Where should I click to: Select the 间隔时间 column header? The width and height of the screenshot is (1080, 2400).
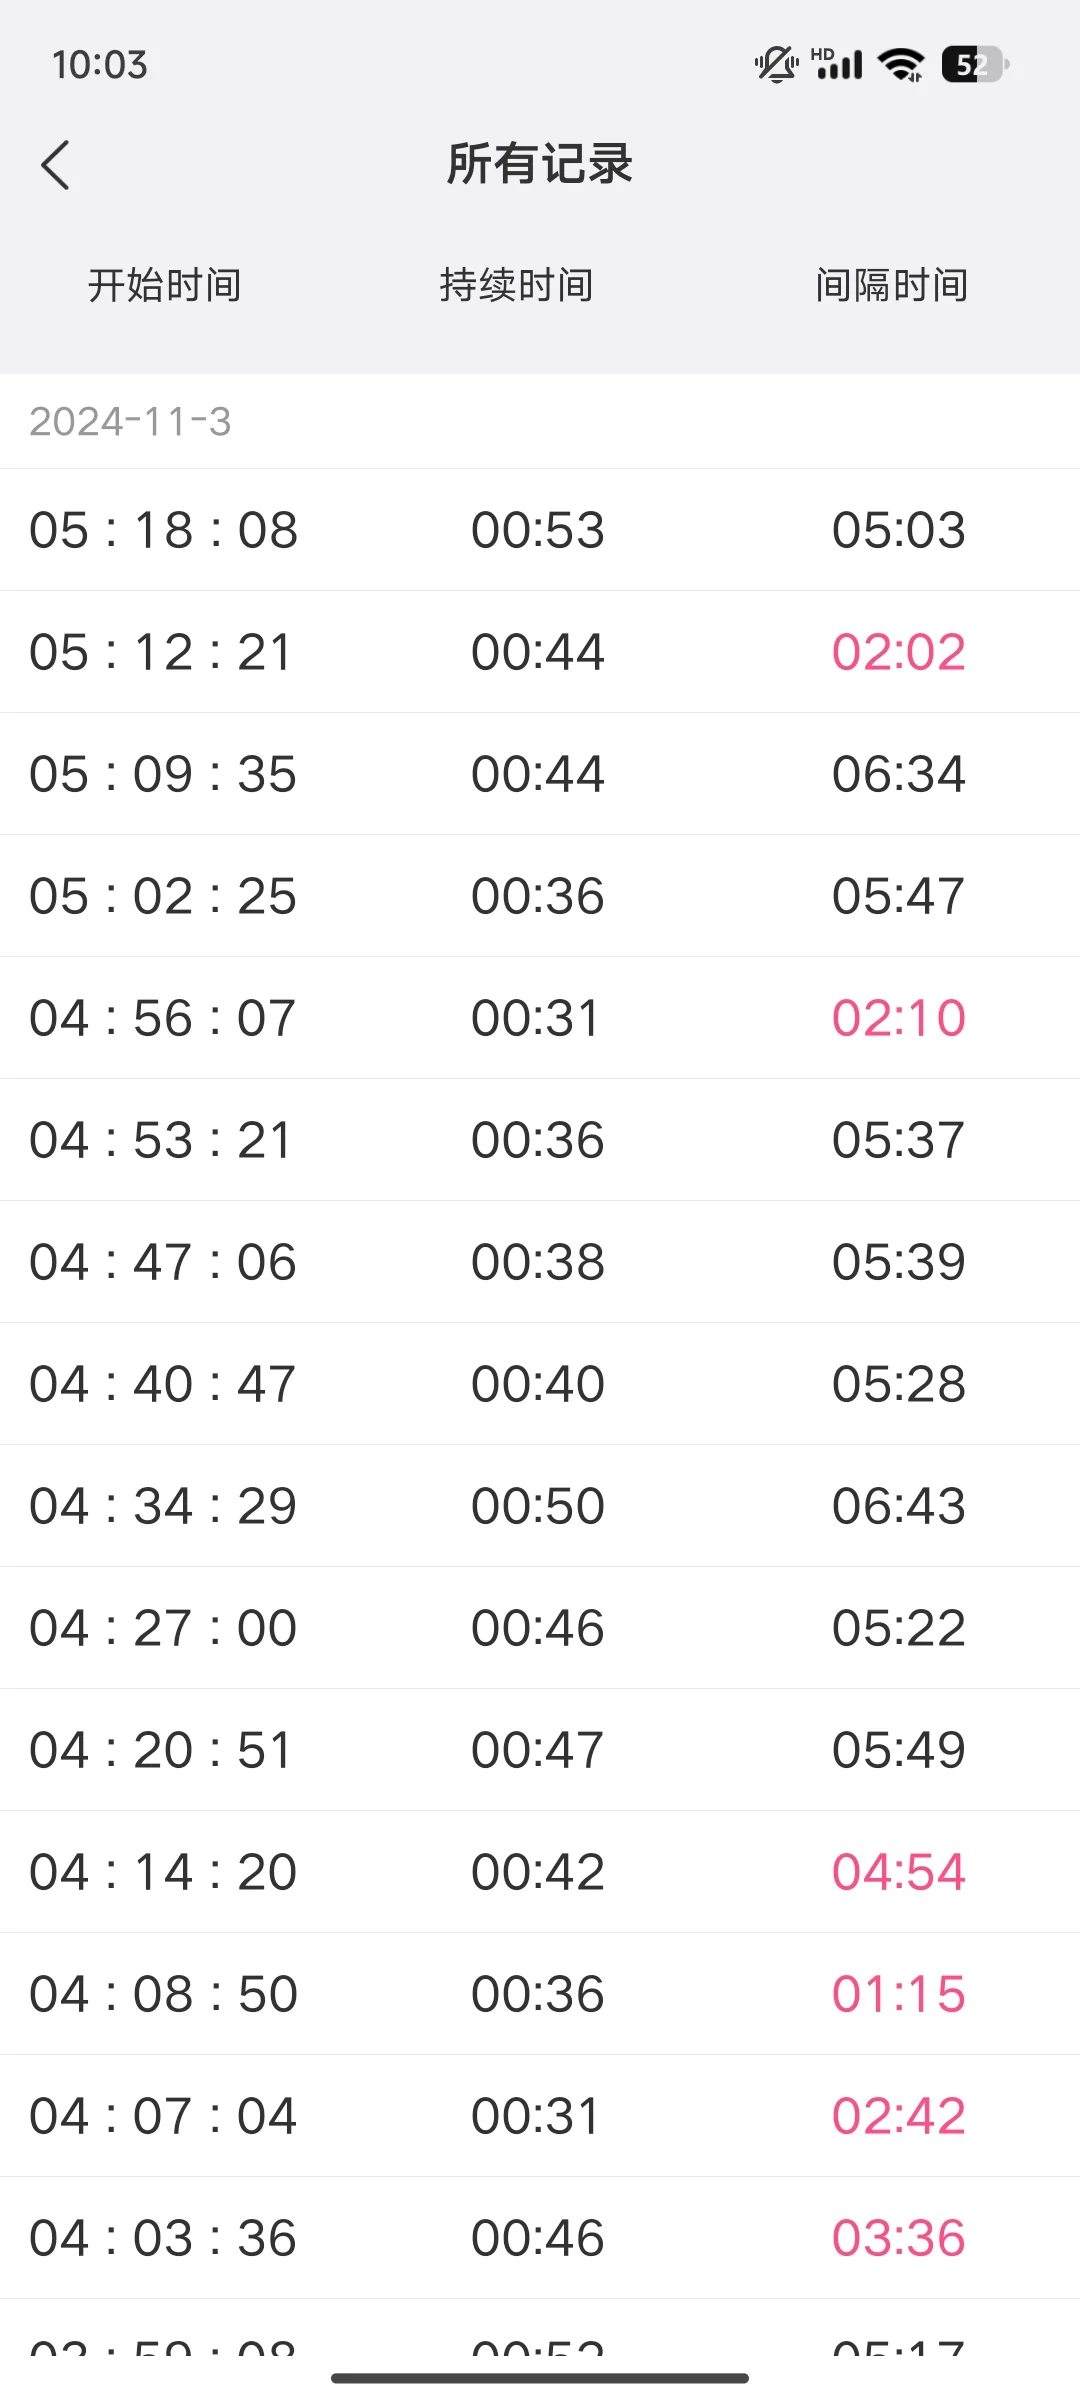point(891,285)
